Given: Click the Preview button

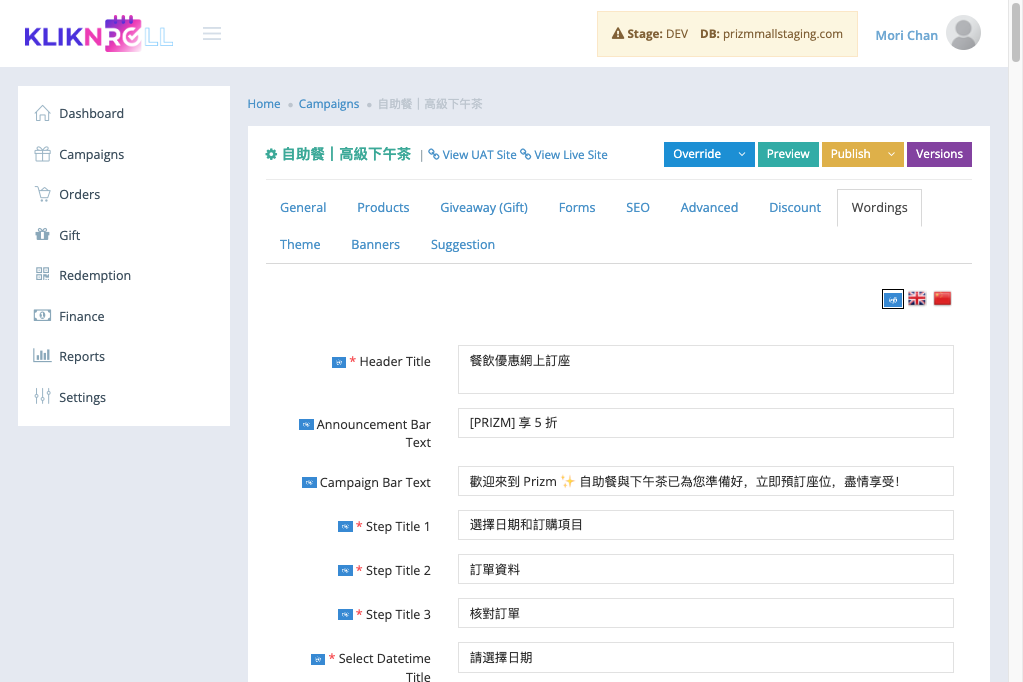Looking at the screenshot, I should point(788,154).
